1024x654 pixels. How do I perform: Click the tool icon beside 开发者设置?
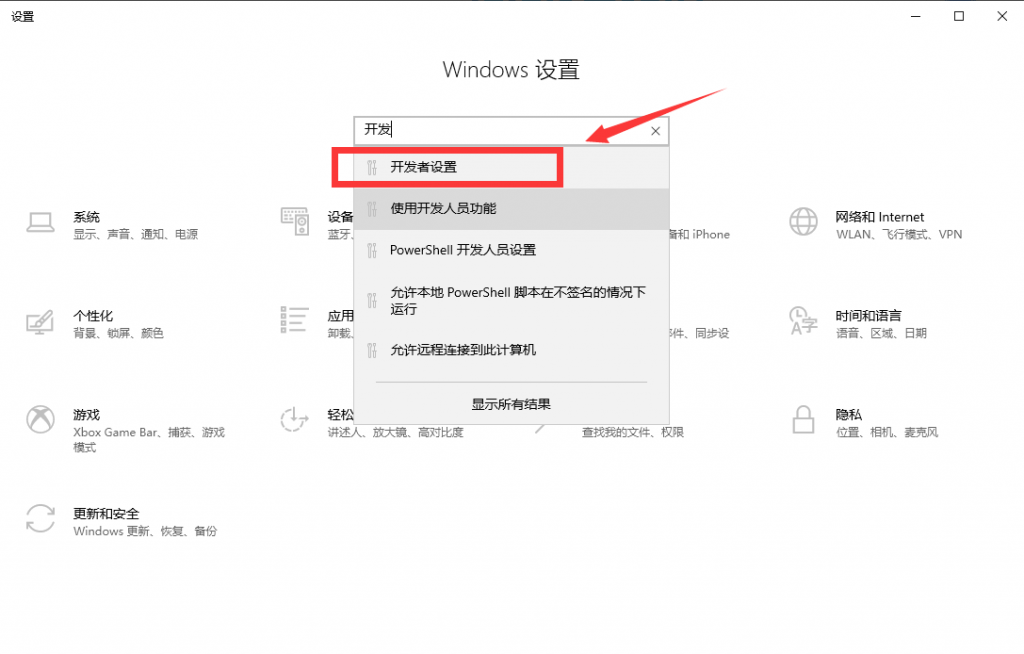pos(372,167)
